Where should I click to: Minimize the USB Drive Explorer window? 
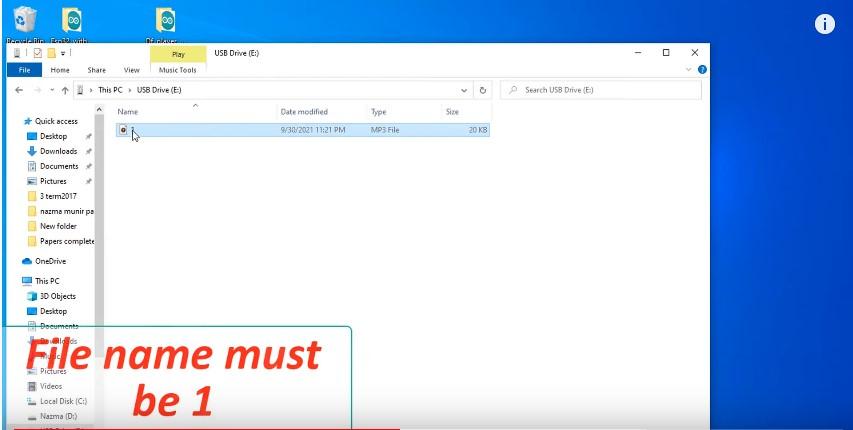point(638,53)
